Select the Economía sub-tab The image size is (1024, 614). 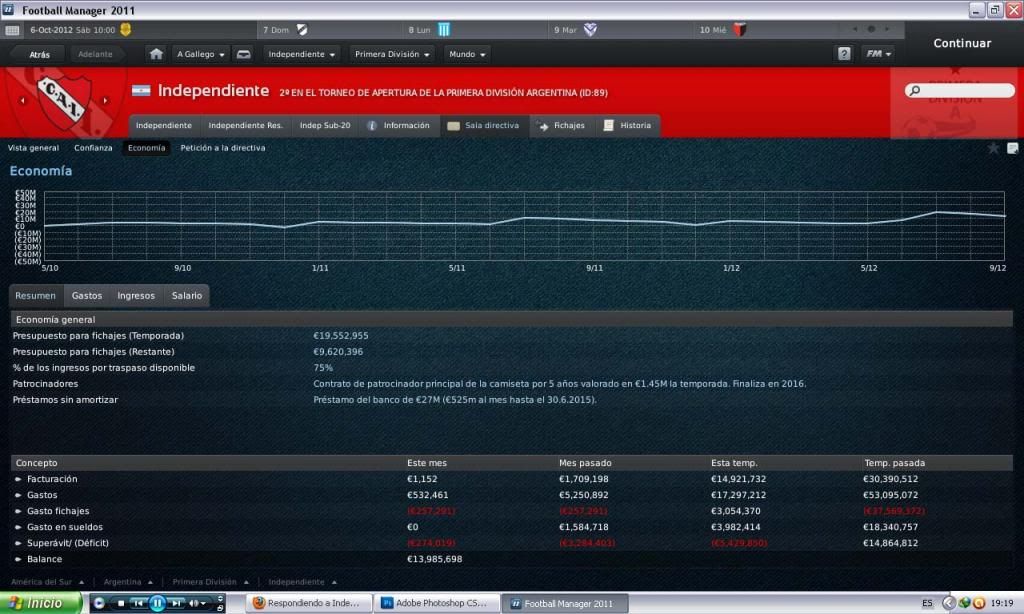click(147, 148)
